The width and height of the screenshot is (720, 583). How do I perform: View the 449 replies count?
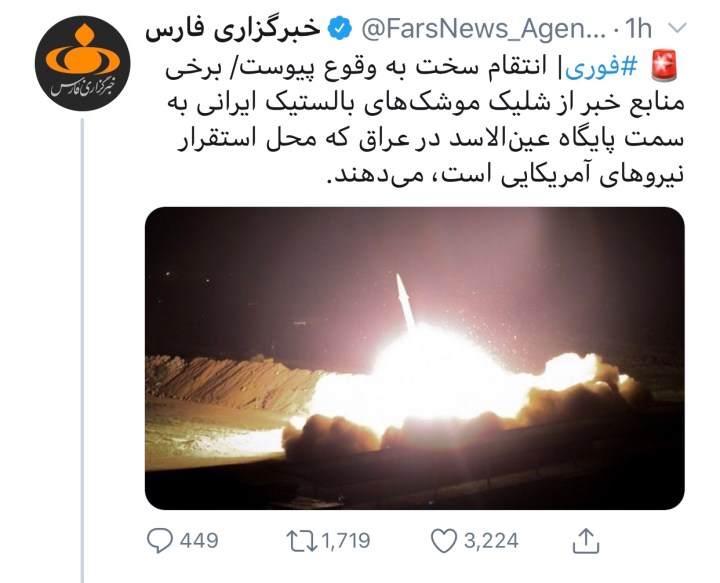pos(199,541)
